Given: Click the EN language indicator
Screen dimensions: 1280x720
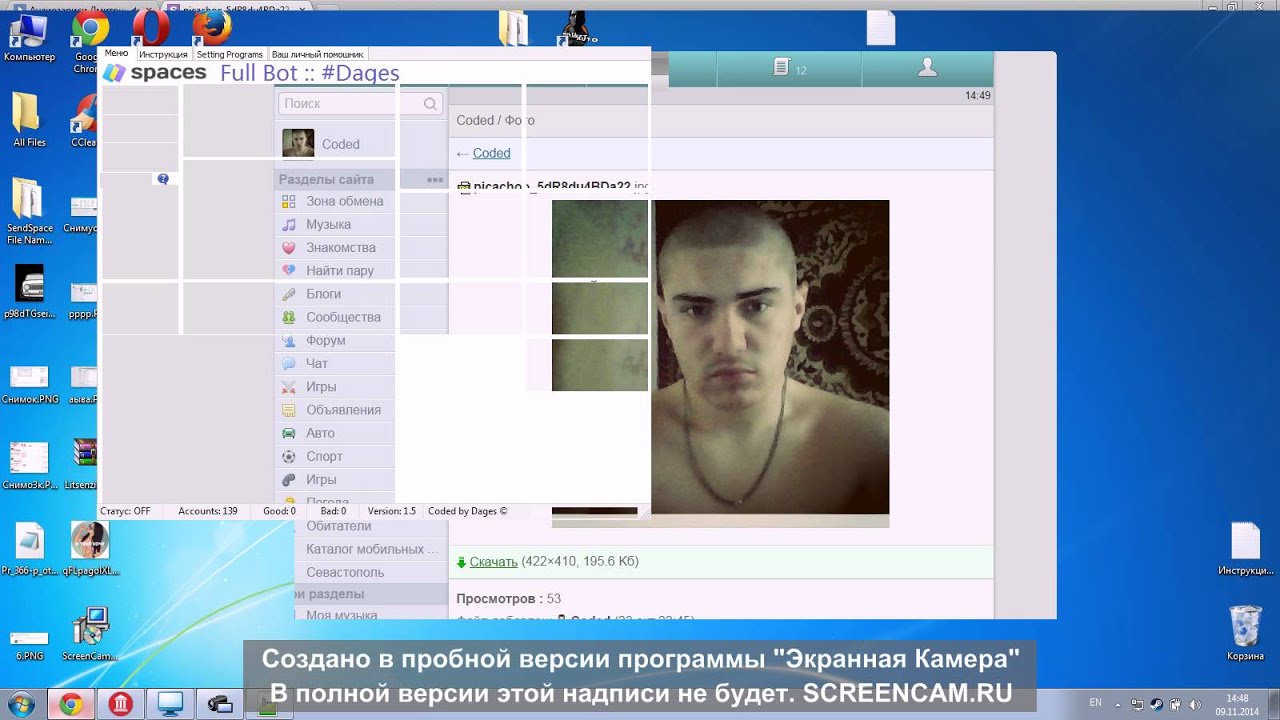Looking at the screenshot, I should pos(1095,703).
